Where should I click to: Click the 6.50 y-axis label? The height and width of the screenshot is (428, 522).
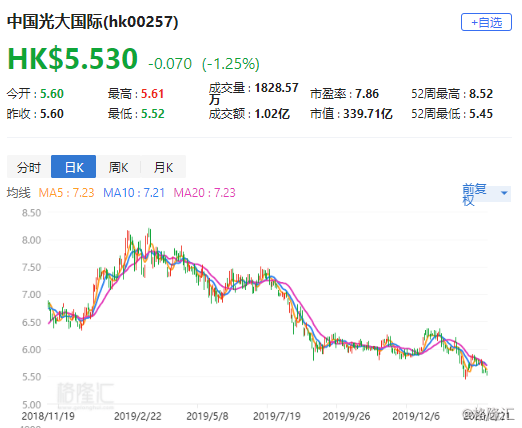[31, 322]
